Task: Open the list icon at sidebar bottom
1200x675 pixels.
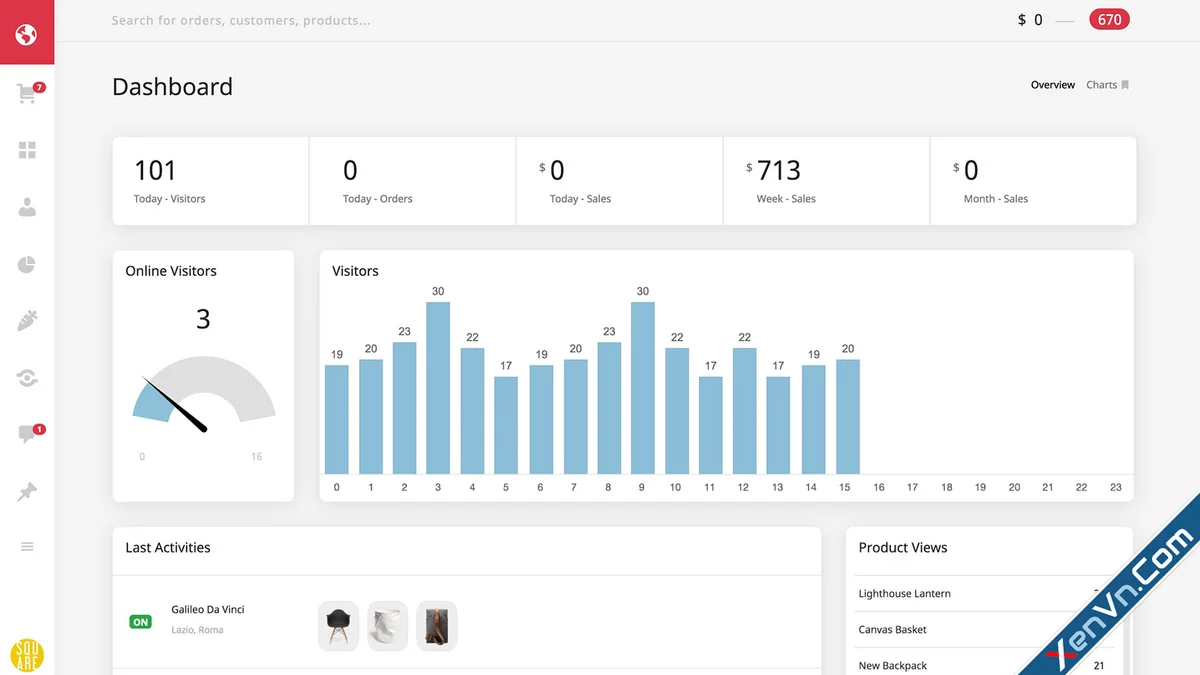Action: pyautogui.click(x=27, y=546)
